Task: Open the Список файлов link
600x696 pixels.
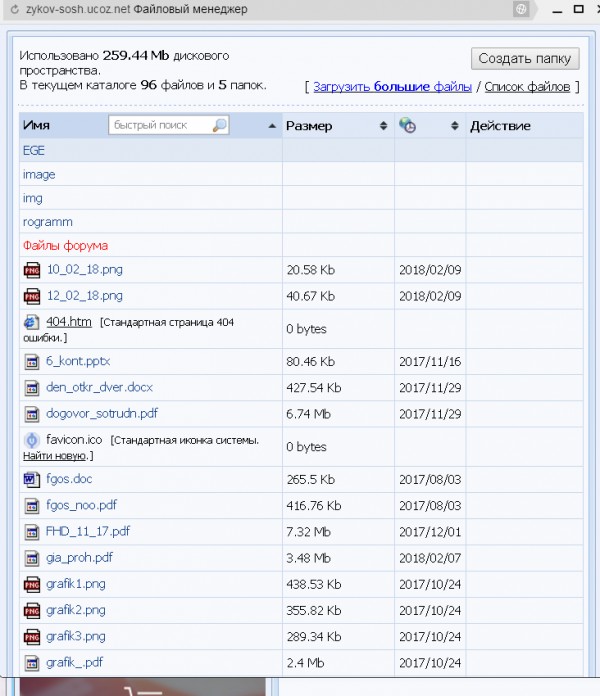Action: 527,87
